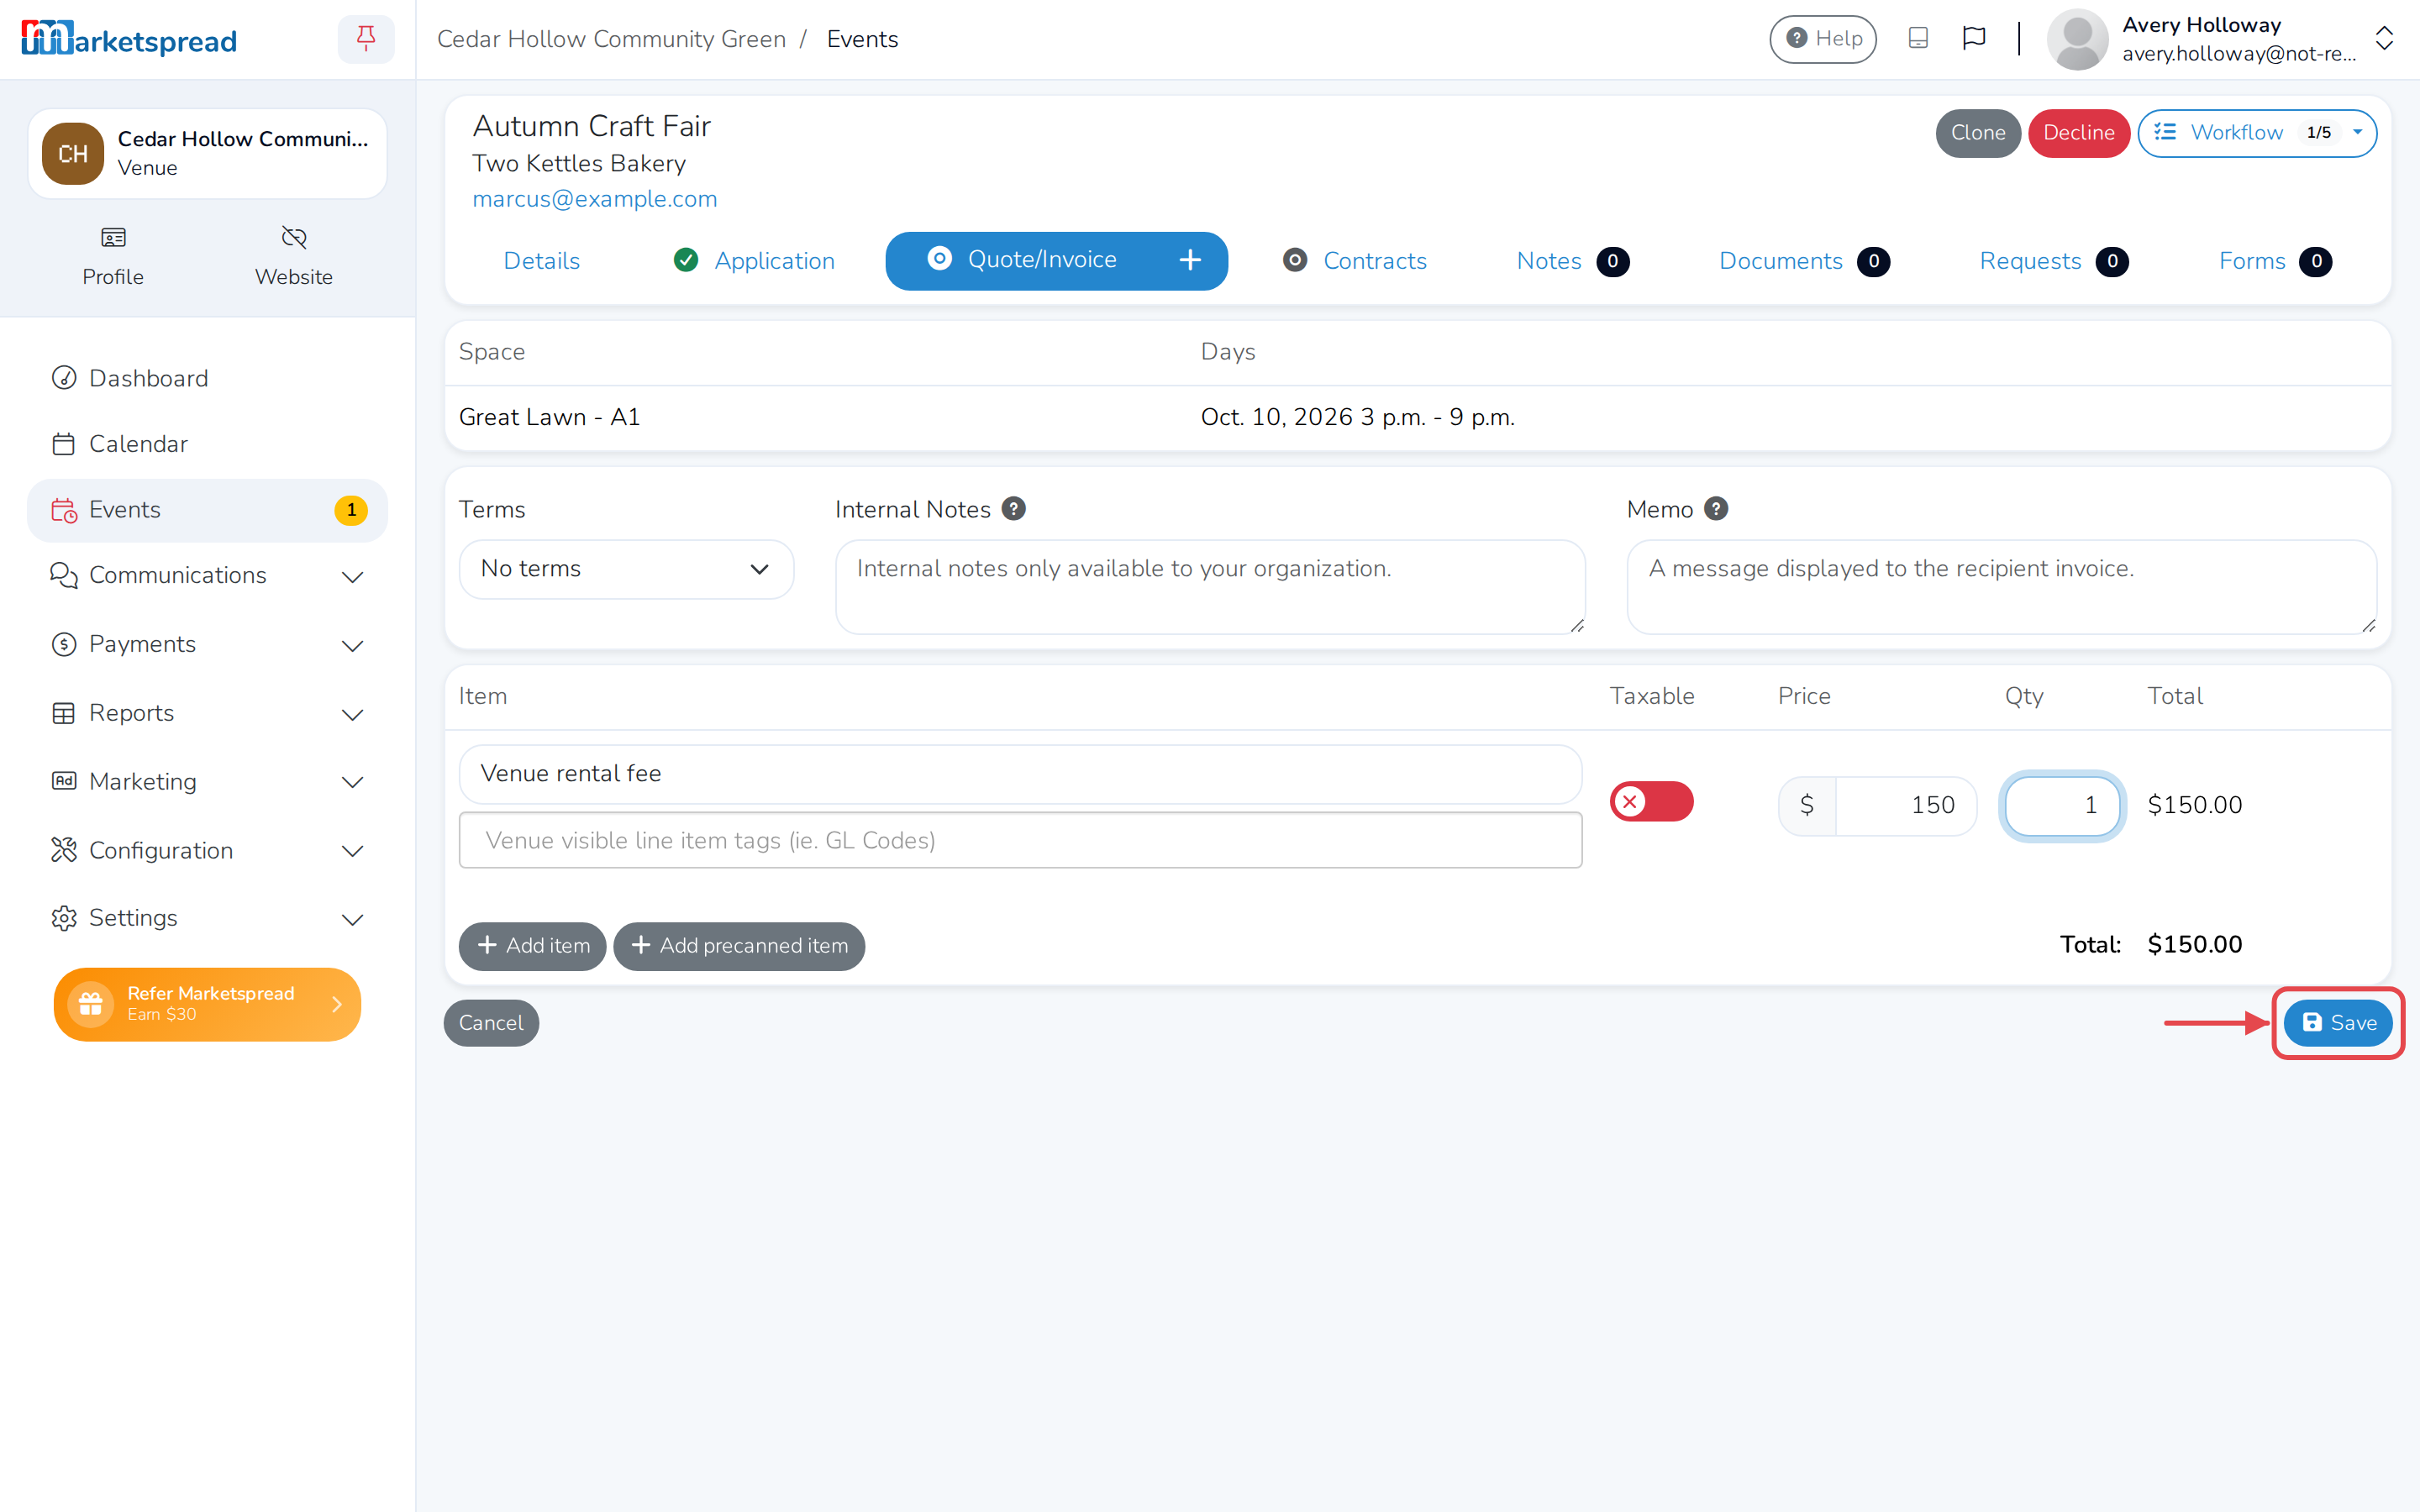This screenshot has width=2420, height=1512.
Task: Open the guide book icon in the header
Action: tap(1917, 38)
